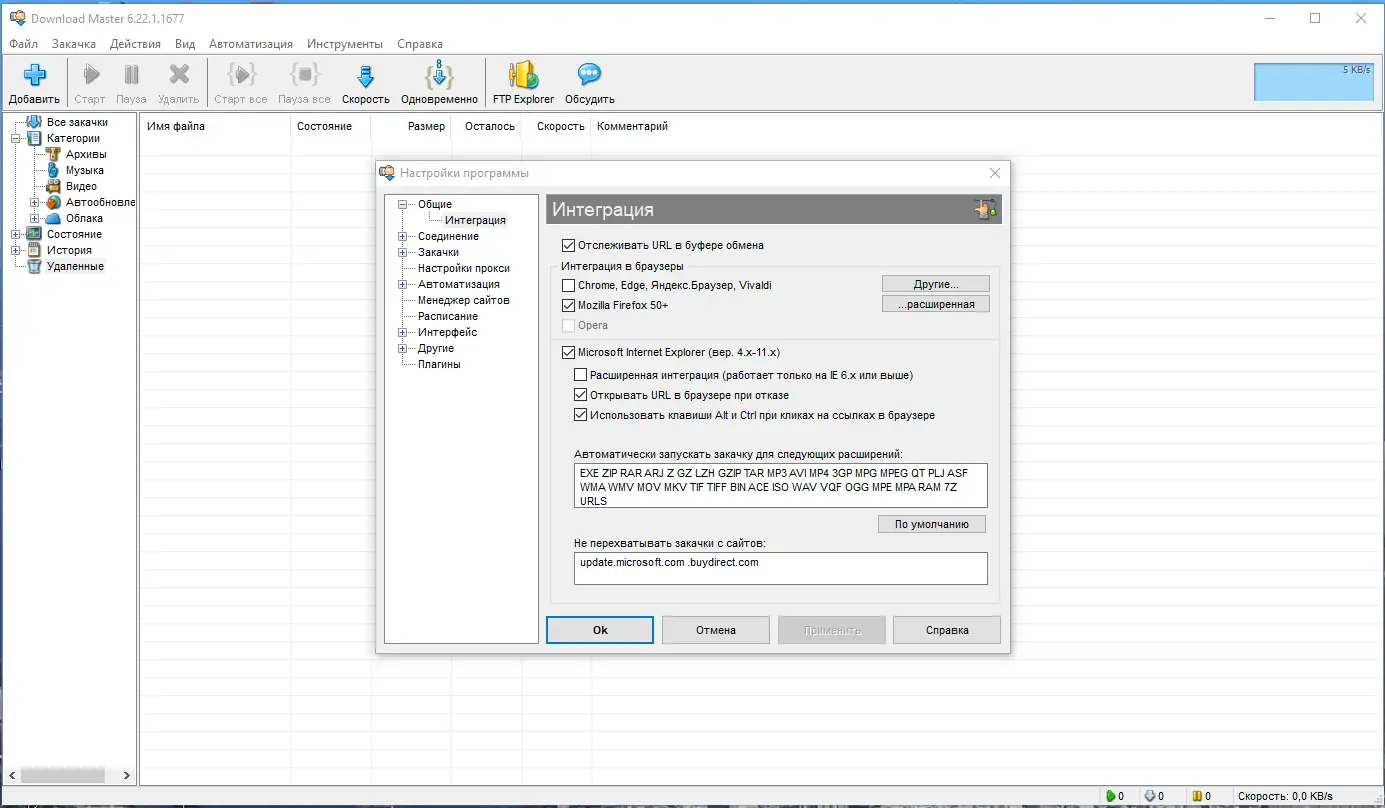Viewport: 1385px width, 808px height.
Task: Open the Инструменты menu
Action: [x=345, y=44]
